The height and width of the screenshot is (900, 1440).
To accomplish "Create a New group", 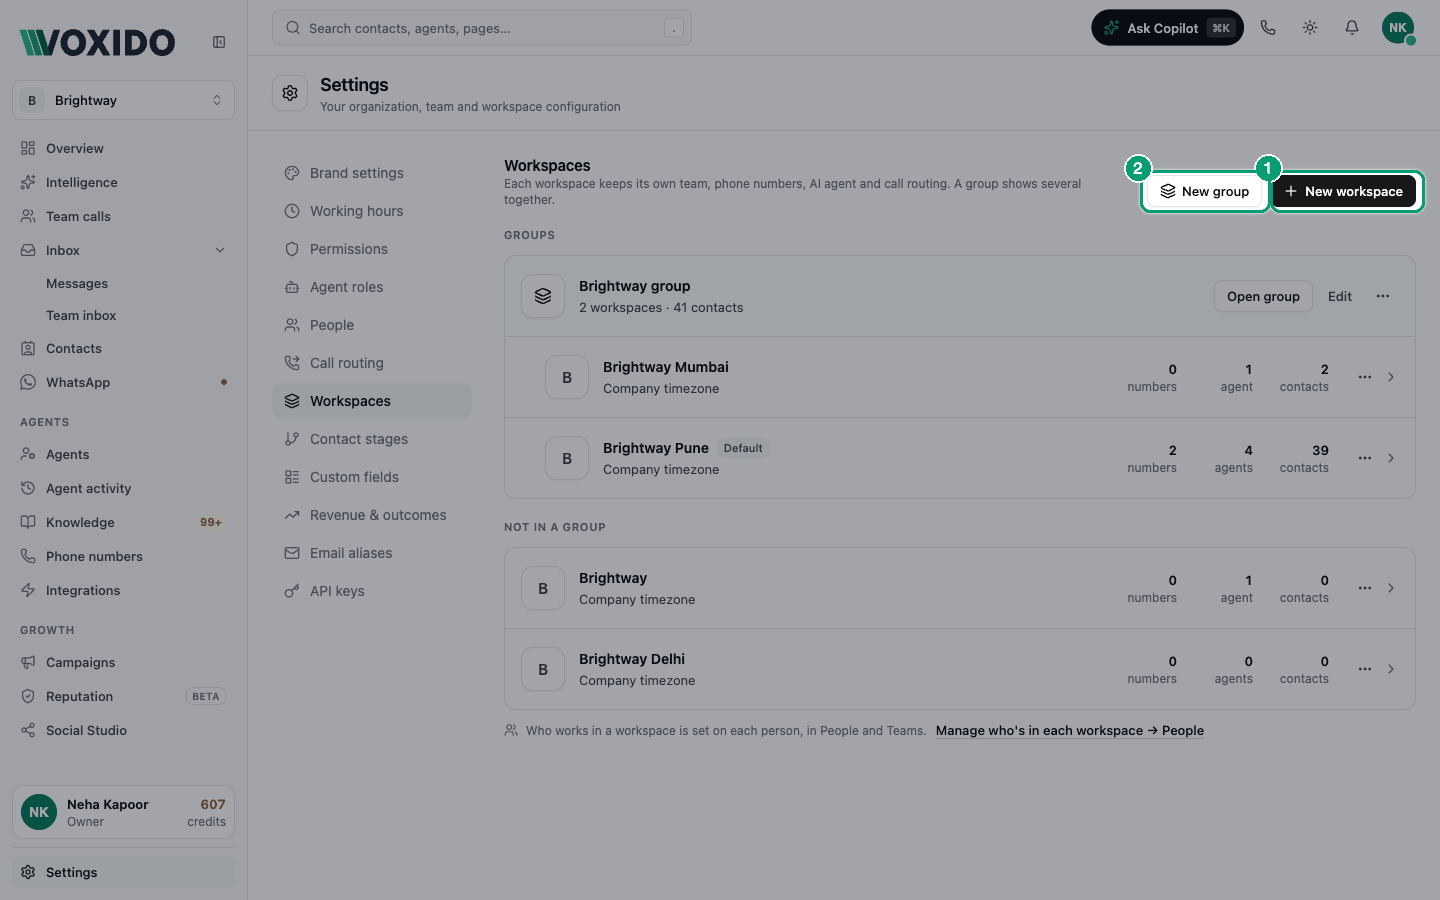I will pos(1205,191).
